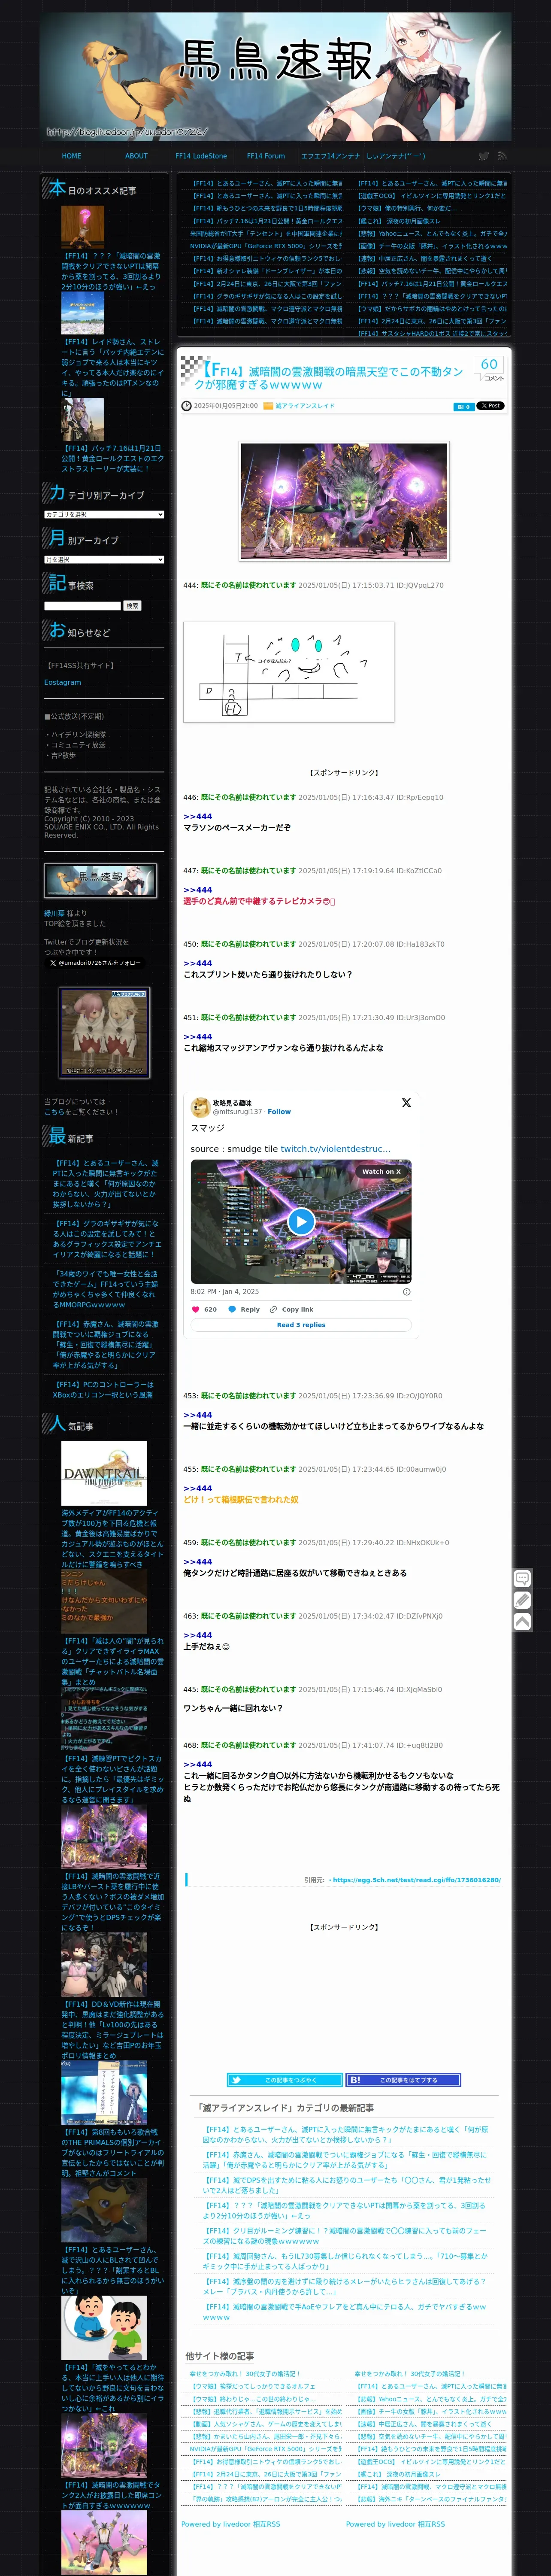Click the floating pencil edit icon
The width and height of the screenshot is (551, 2576).
522,1600
